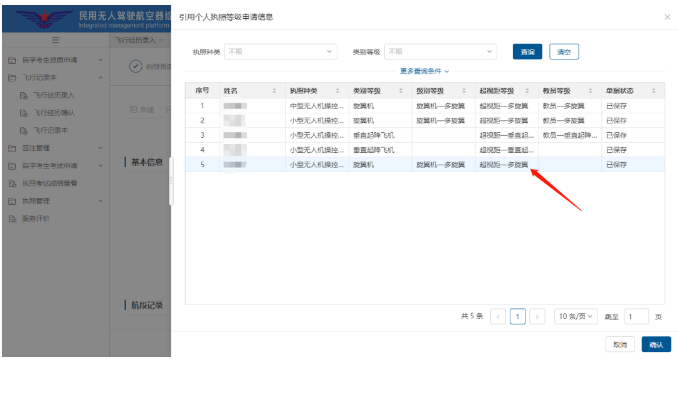Click the 查询 search button
The height and width of the screenshot is (393, 678).
pyautogui.click(x=527, y=52)
